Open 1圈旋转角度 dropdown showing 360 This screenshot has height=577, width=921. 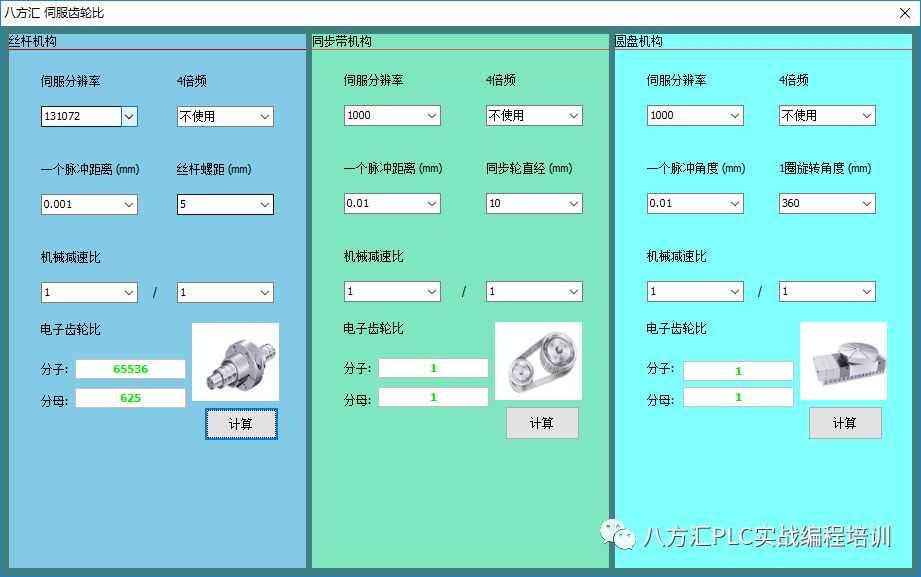pos(865,203)
